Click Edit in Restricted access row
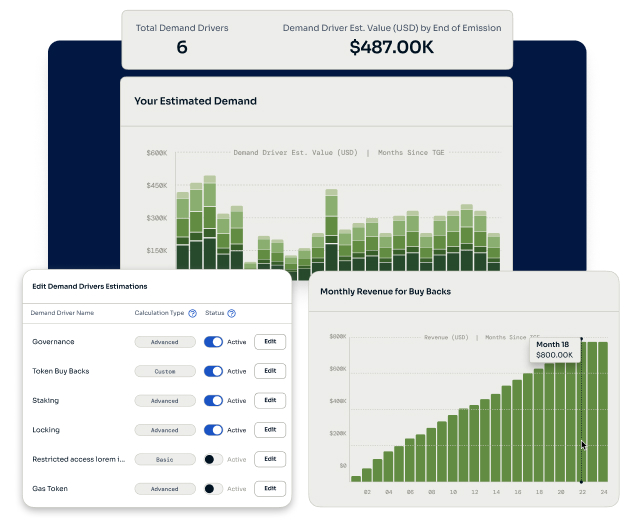This screenshot has width=636, height=522. pos(269,460)
